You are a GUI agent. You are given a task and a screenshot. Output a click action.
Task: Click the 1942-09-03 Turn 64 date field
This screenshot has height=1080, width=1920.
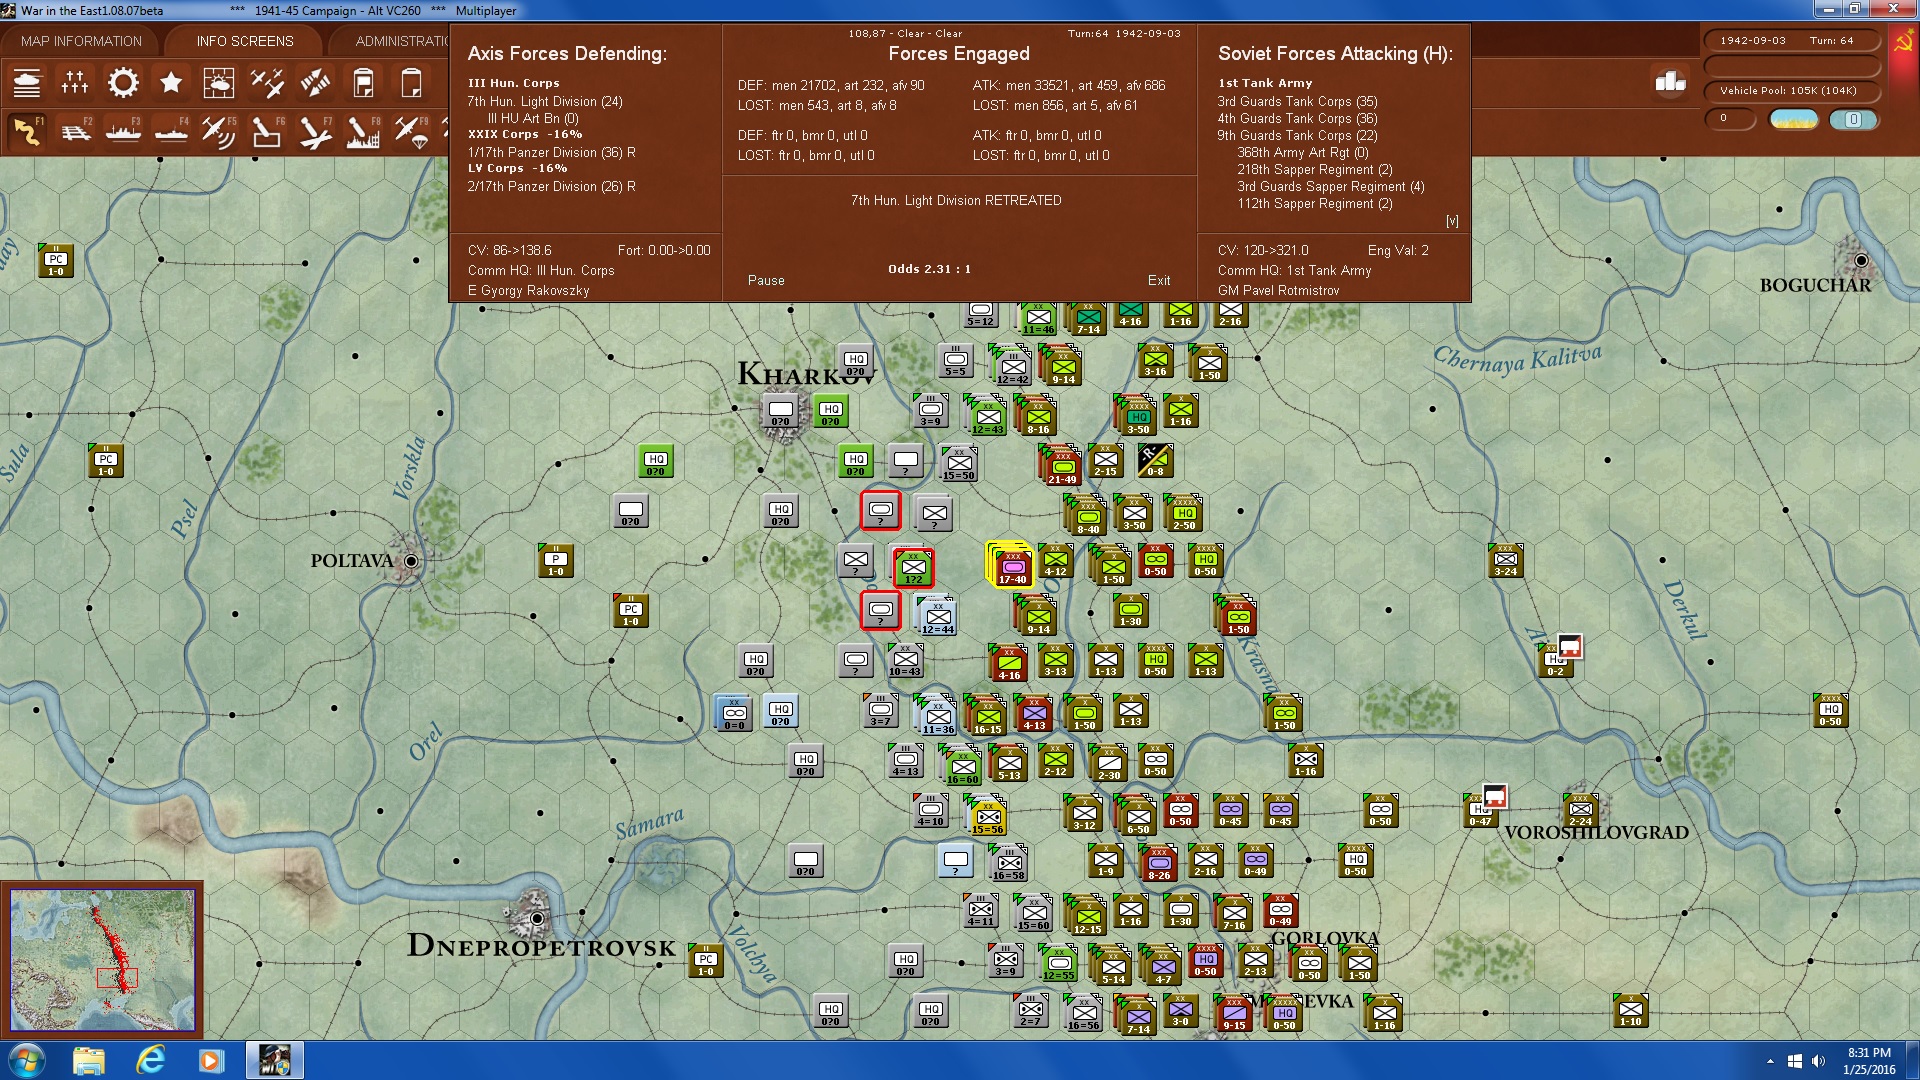(x=1791, y=41)
